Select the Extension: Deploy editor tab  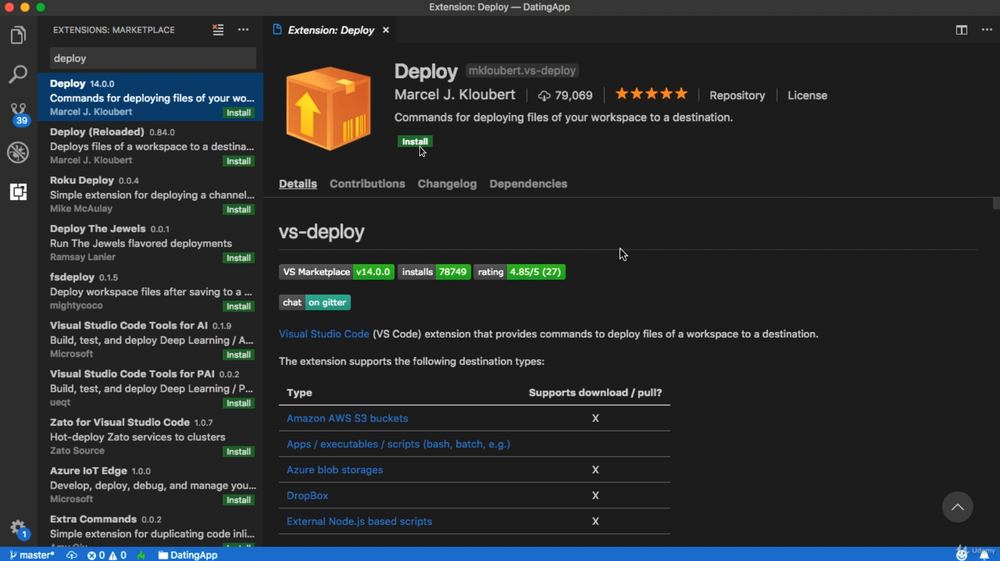tap(330, 30)
